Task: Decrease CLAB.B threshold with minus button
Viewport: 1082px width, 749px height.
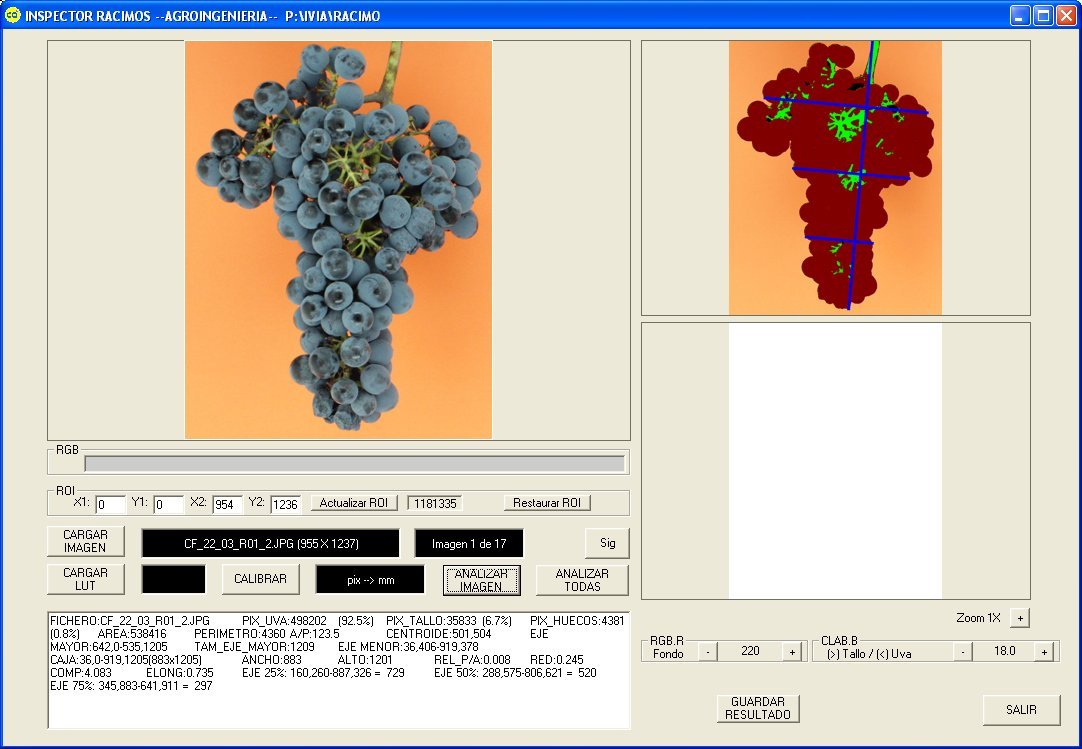Action: [962, 651]
